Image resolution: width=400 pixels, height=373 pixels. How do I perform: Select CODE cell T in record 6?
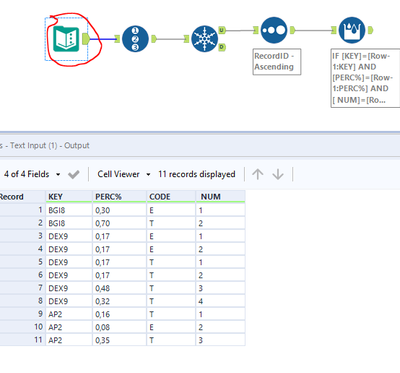coord(171,275)
